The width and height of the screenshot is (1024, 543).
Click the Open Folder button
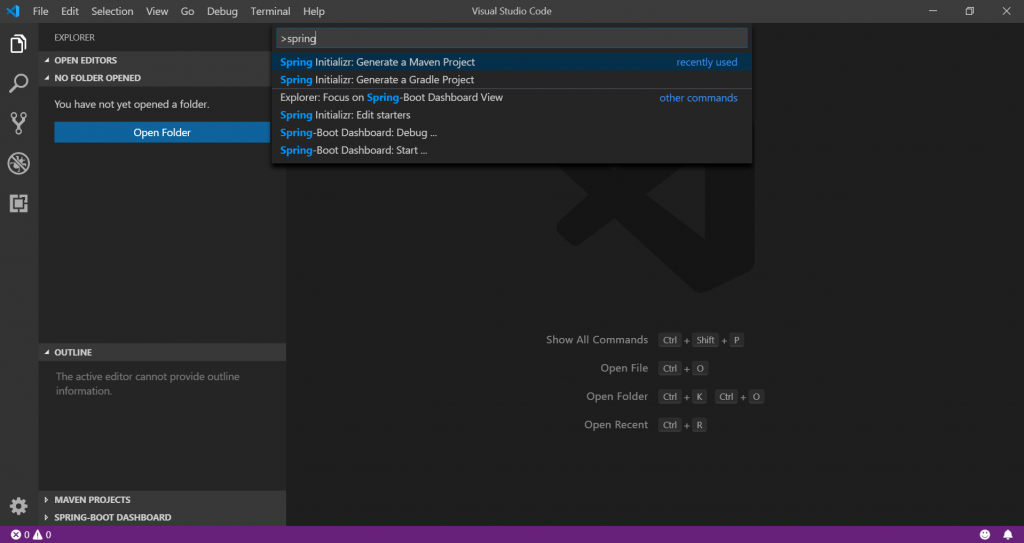pos(162,133)
